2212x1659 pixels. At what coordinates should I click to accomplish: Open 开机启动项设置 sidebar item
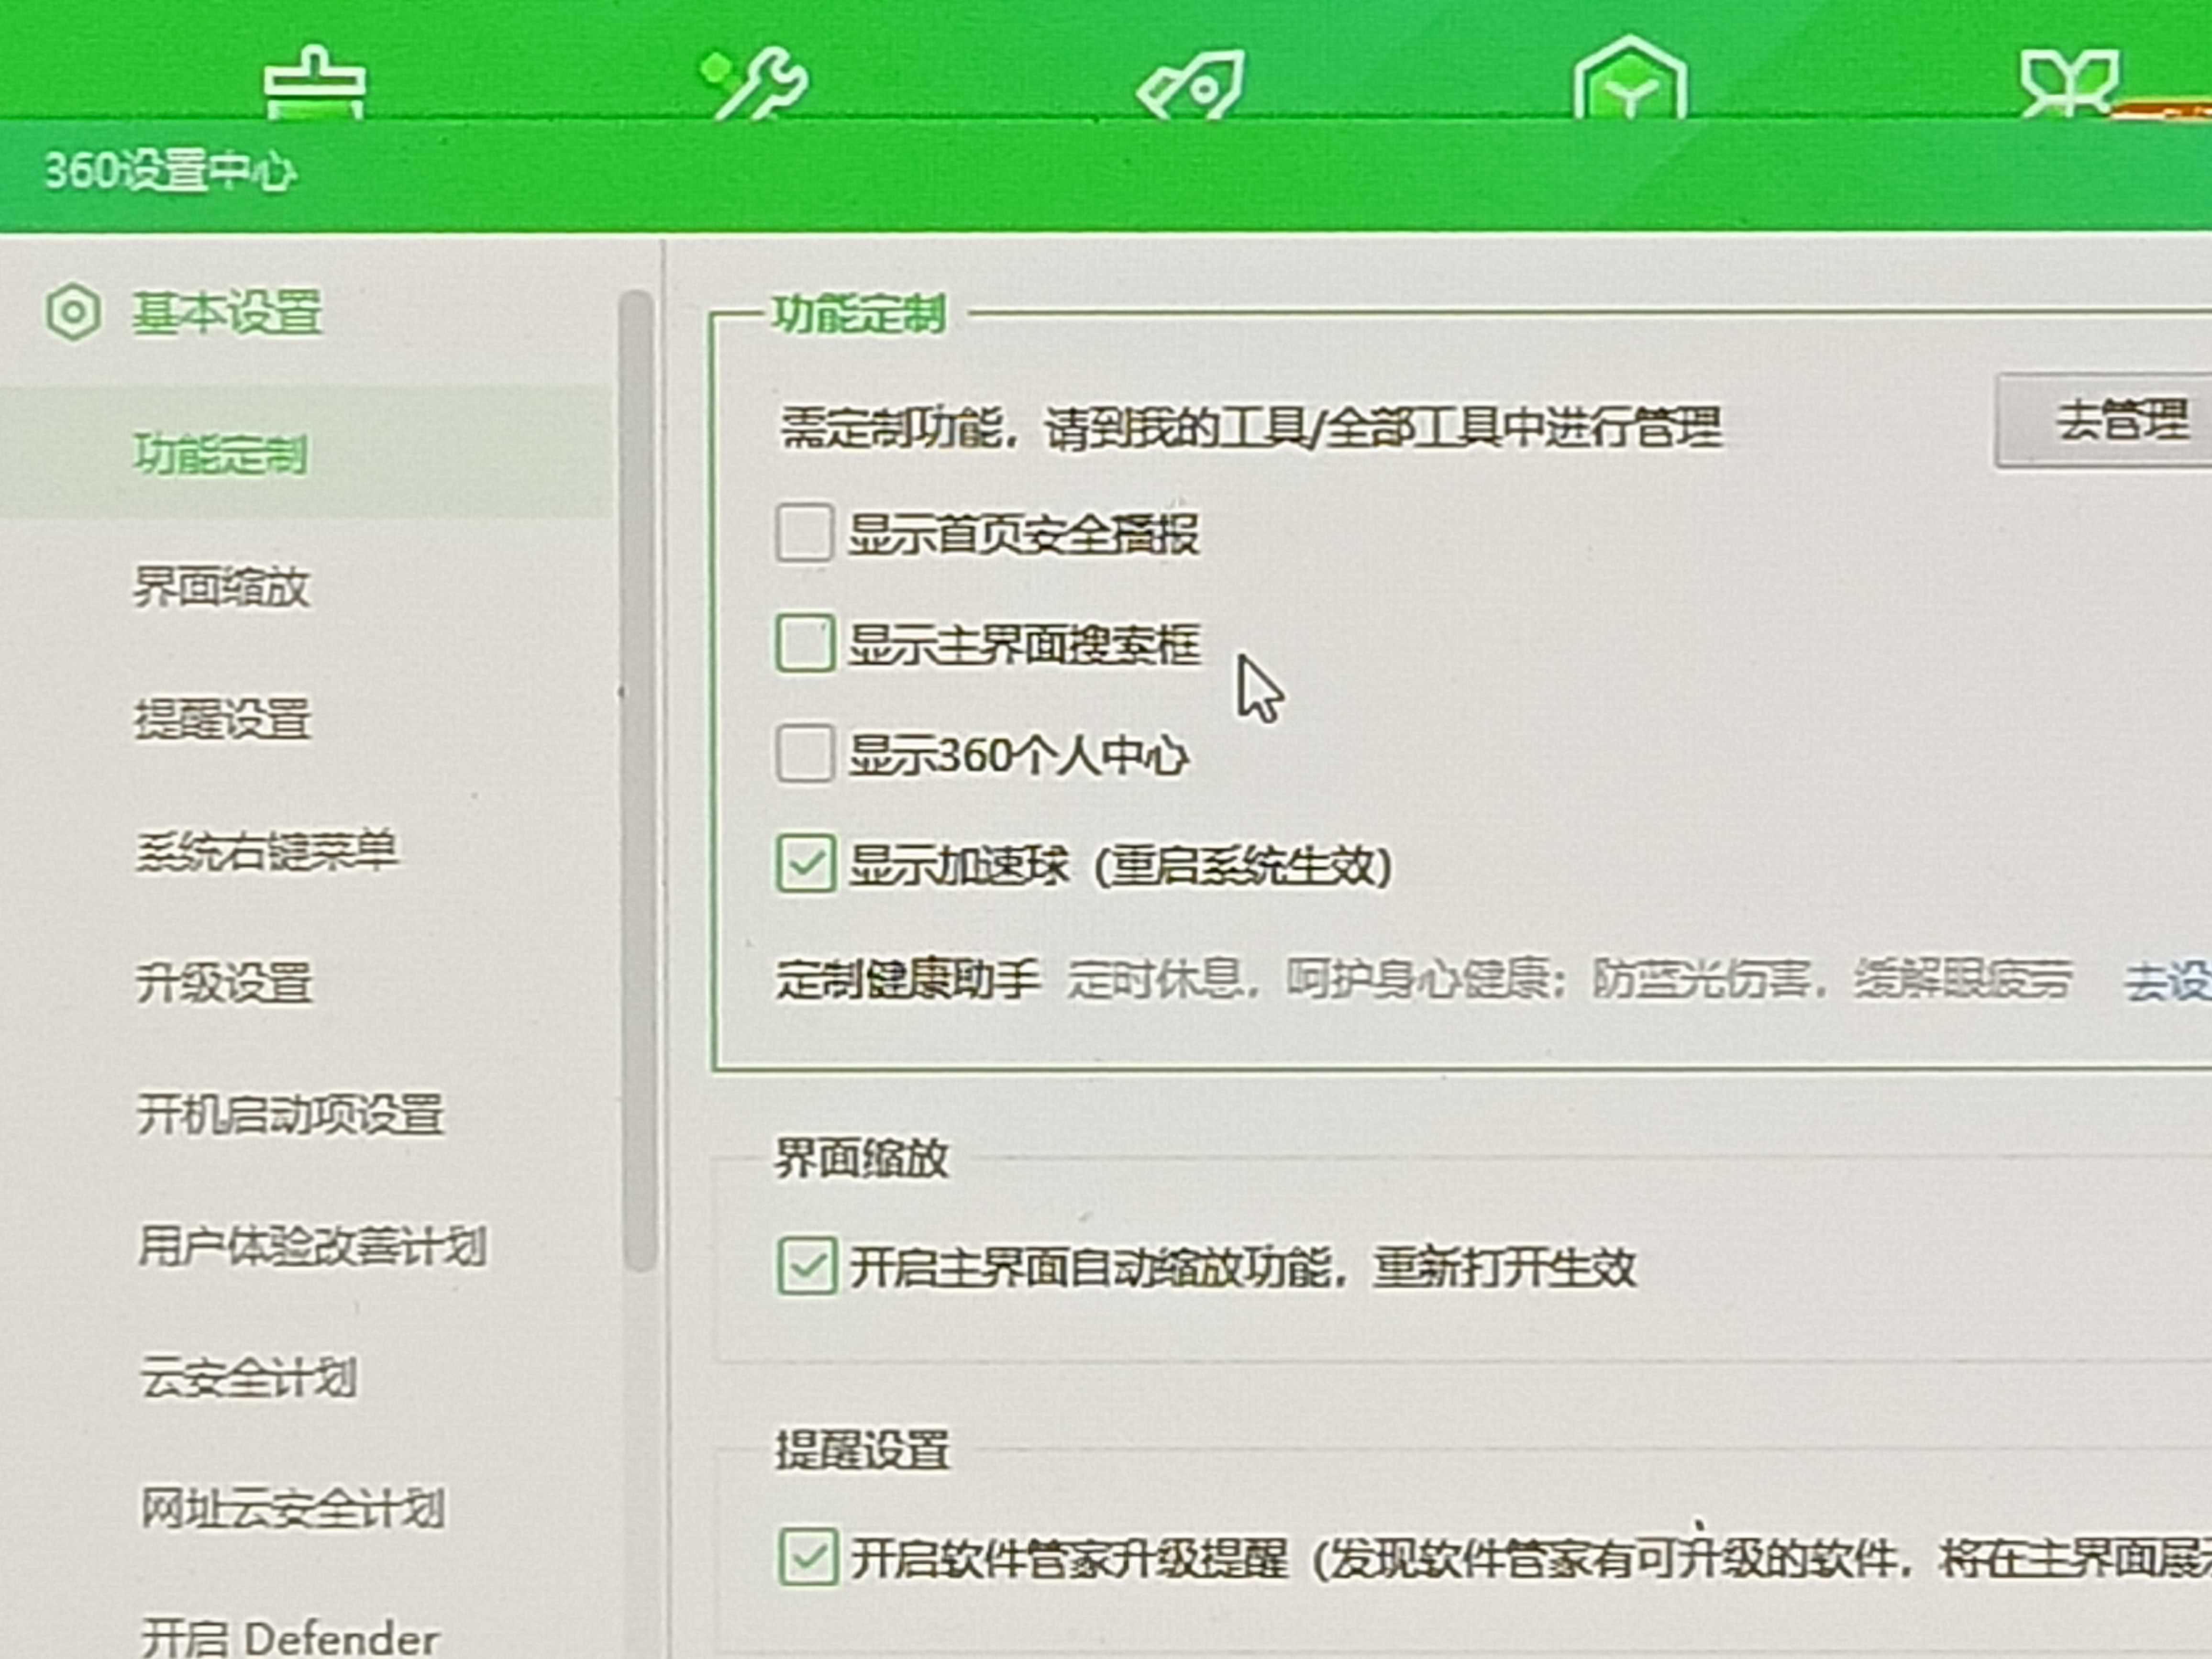pos(290,1114)
